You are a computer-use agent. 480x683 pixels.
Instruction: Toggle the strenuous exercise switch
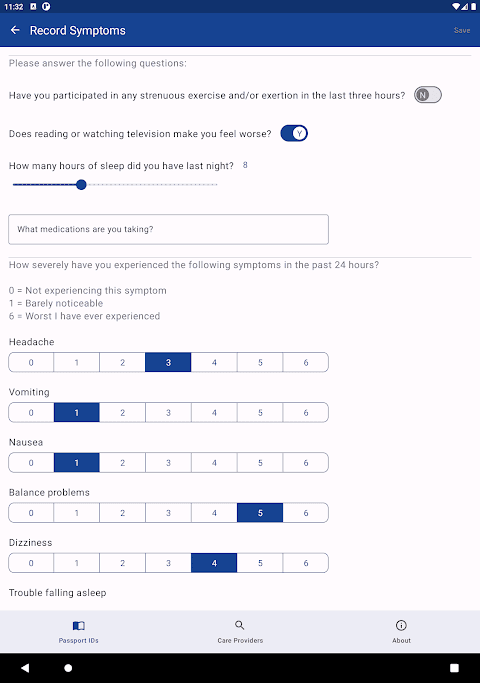pos(428,95)
